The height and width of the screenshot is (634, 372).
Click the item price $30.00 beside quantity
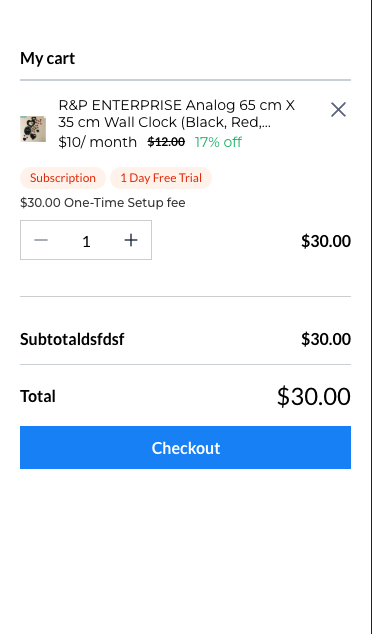click(326, 241)
